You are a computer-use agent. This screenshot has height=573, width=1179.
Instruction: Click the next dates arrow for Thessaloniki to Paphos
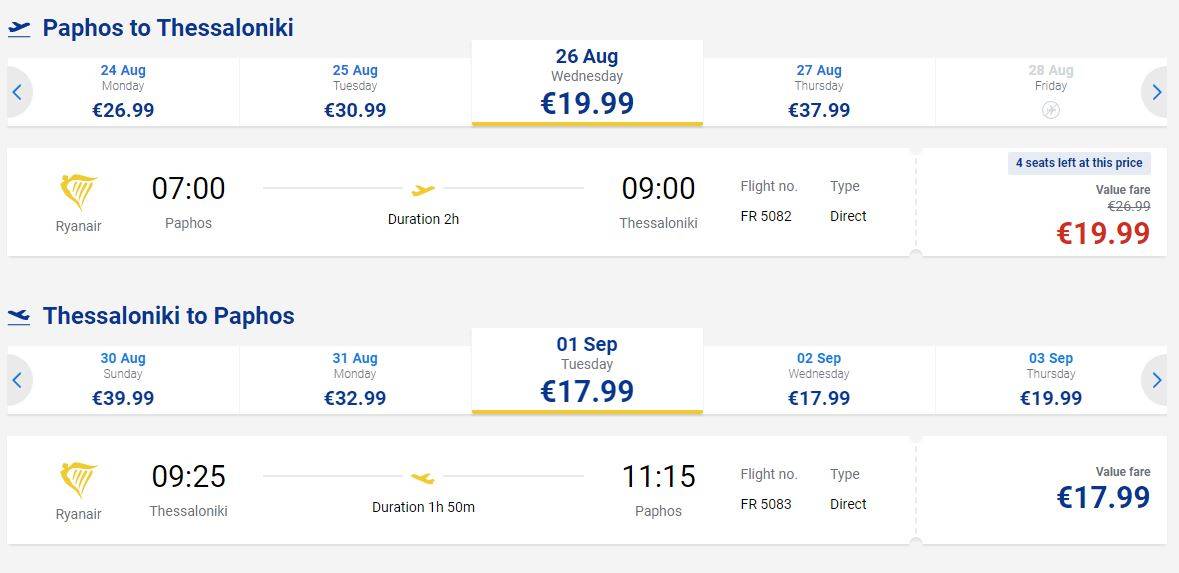point(1156,380)
